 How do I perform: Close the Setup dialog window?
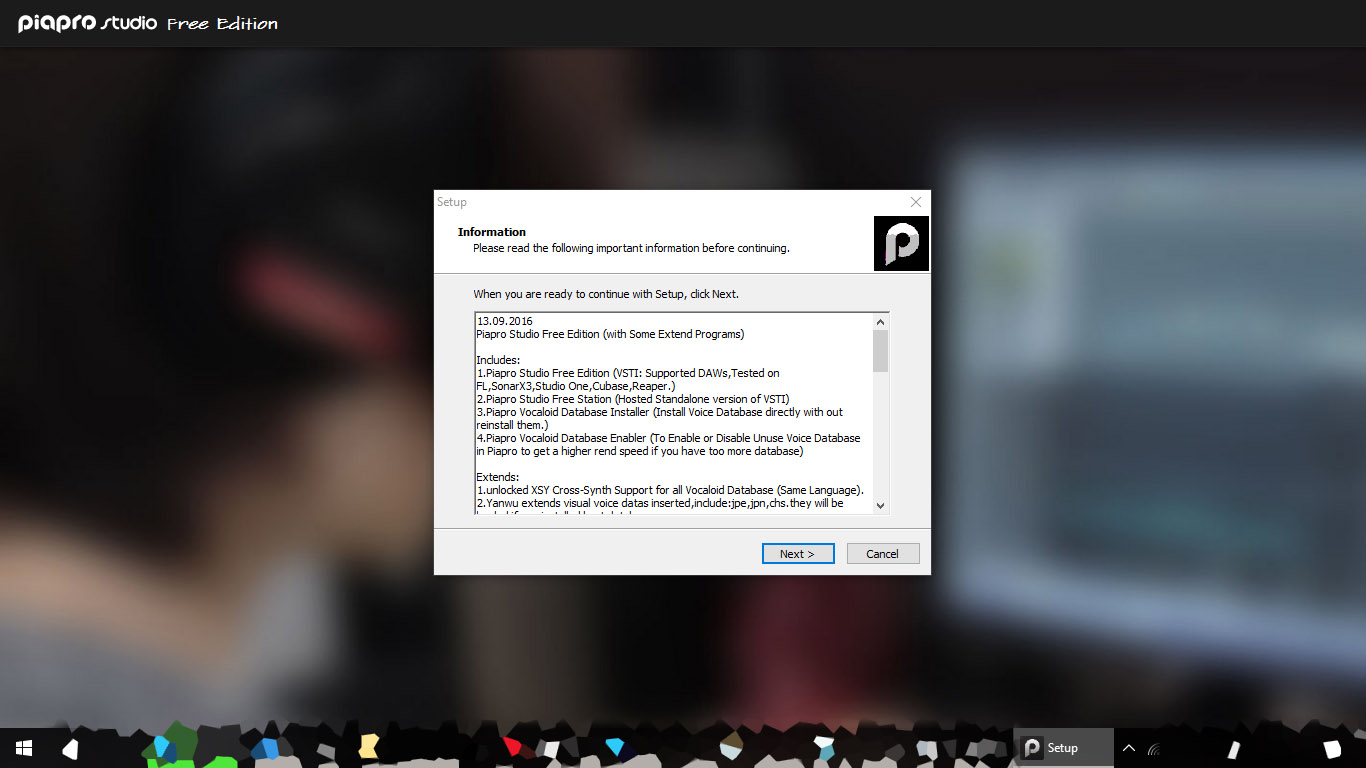916,202
